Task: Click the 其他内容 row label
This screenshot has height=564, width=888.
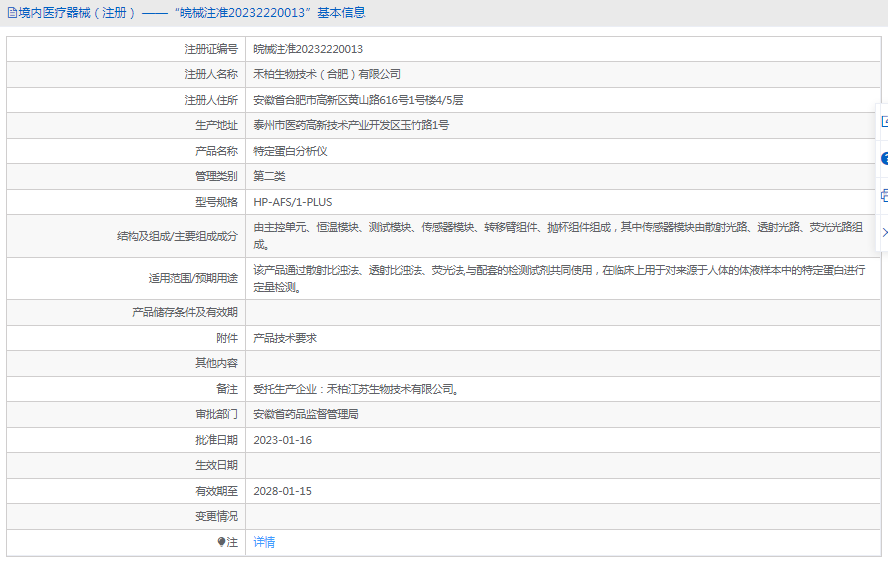Action: (216, 363)
